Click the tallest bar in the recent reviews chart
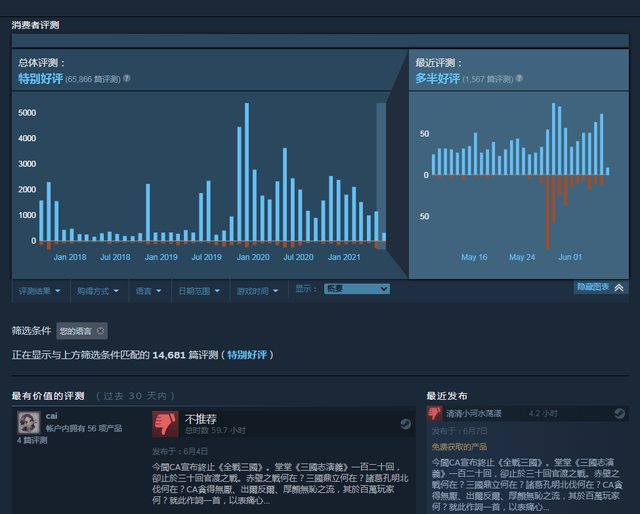 [553, 139]
